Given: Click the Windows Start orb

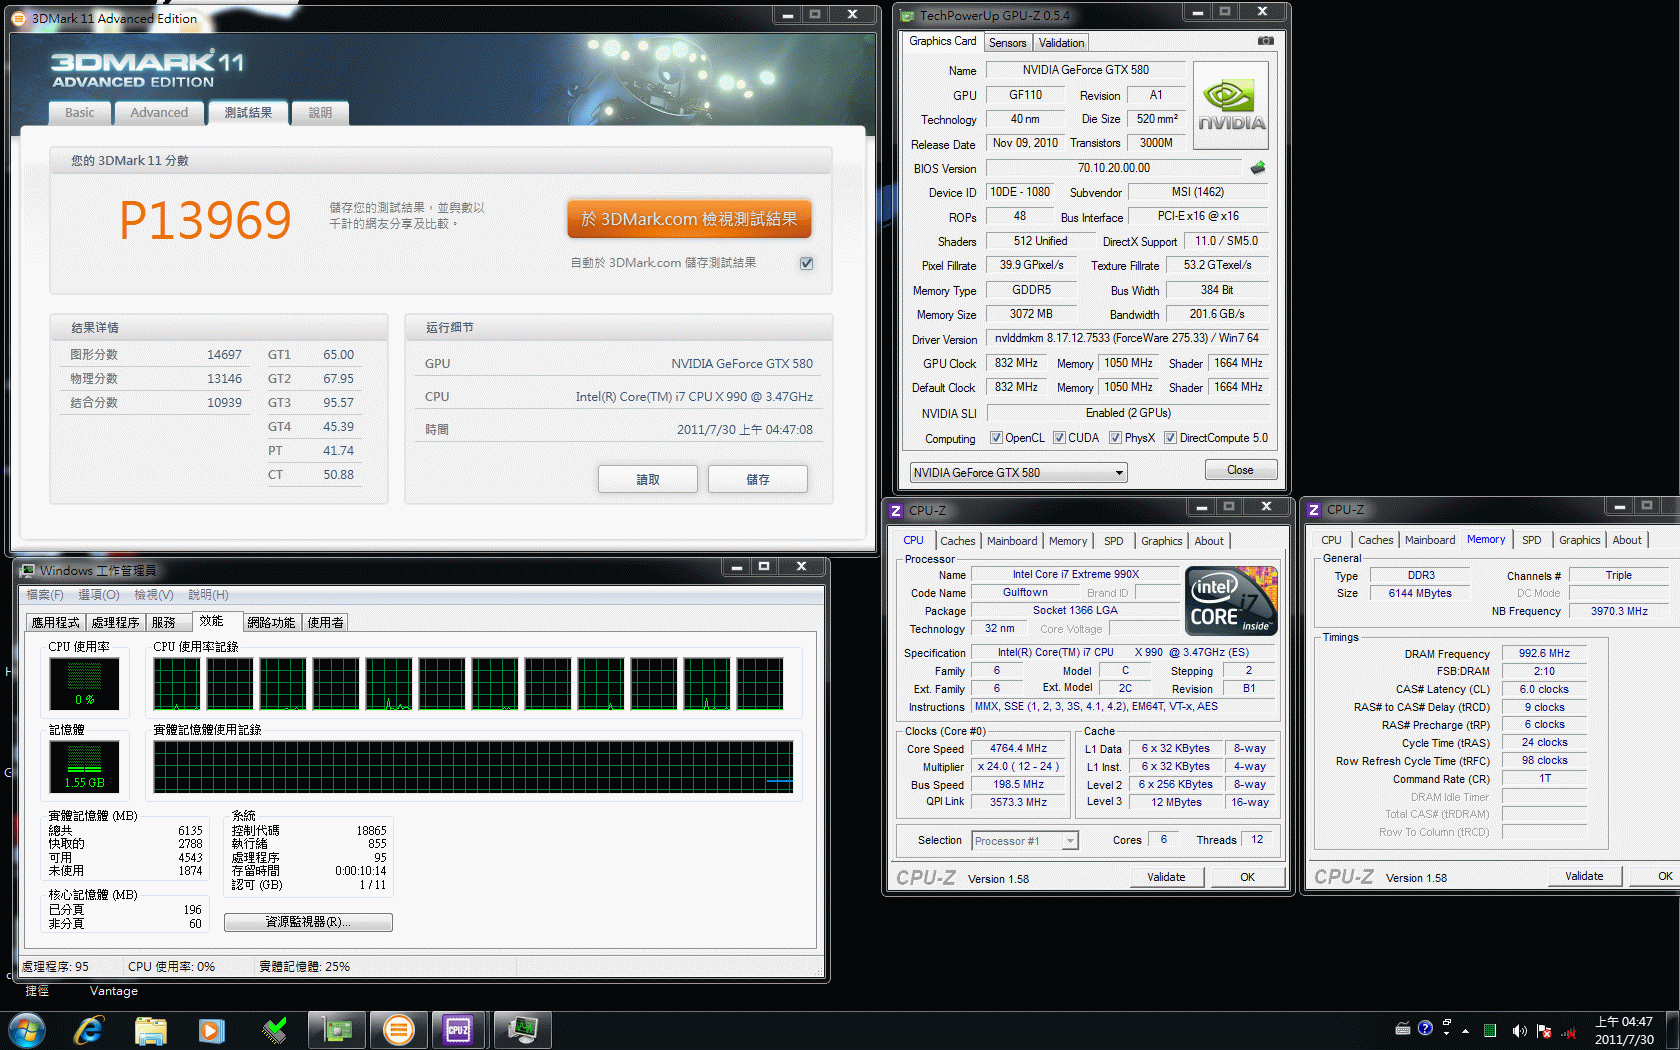Looking at the screenshot, I should [x=26, y=1029].
